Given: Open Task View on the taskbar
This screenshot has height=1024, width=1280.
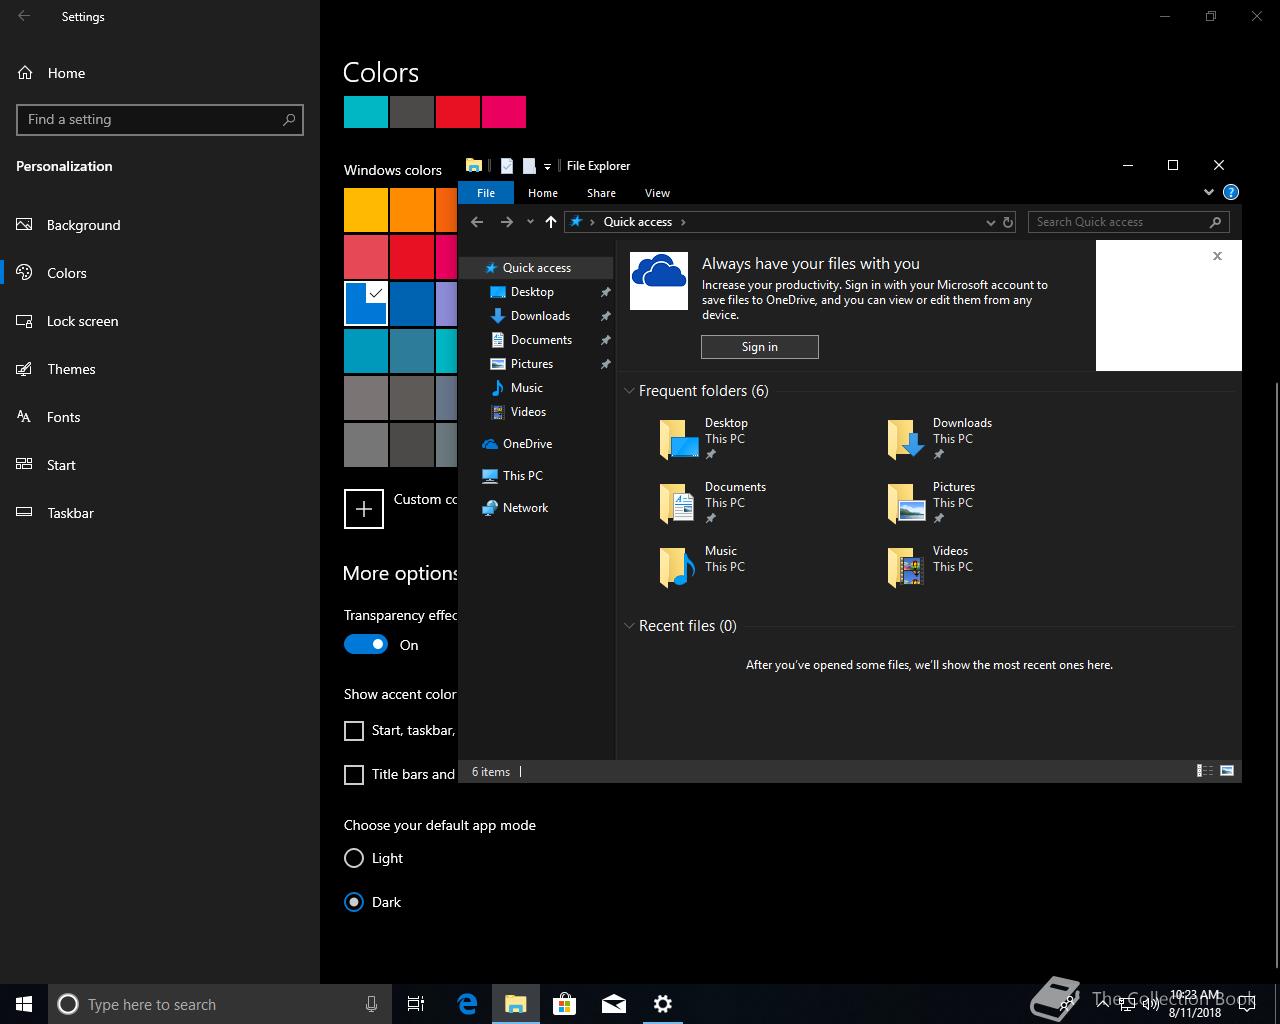Looking at the screenshot, I should point(416,1004).
